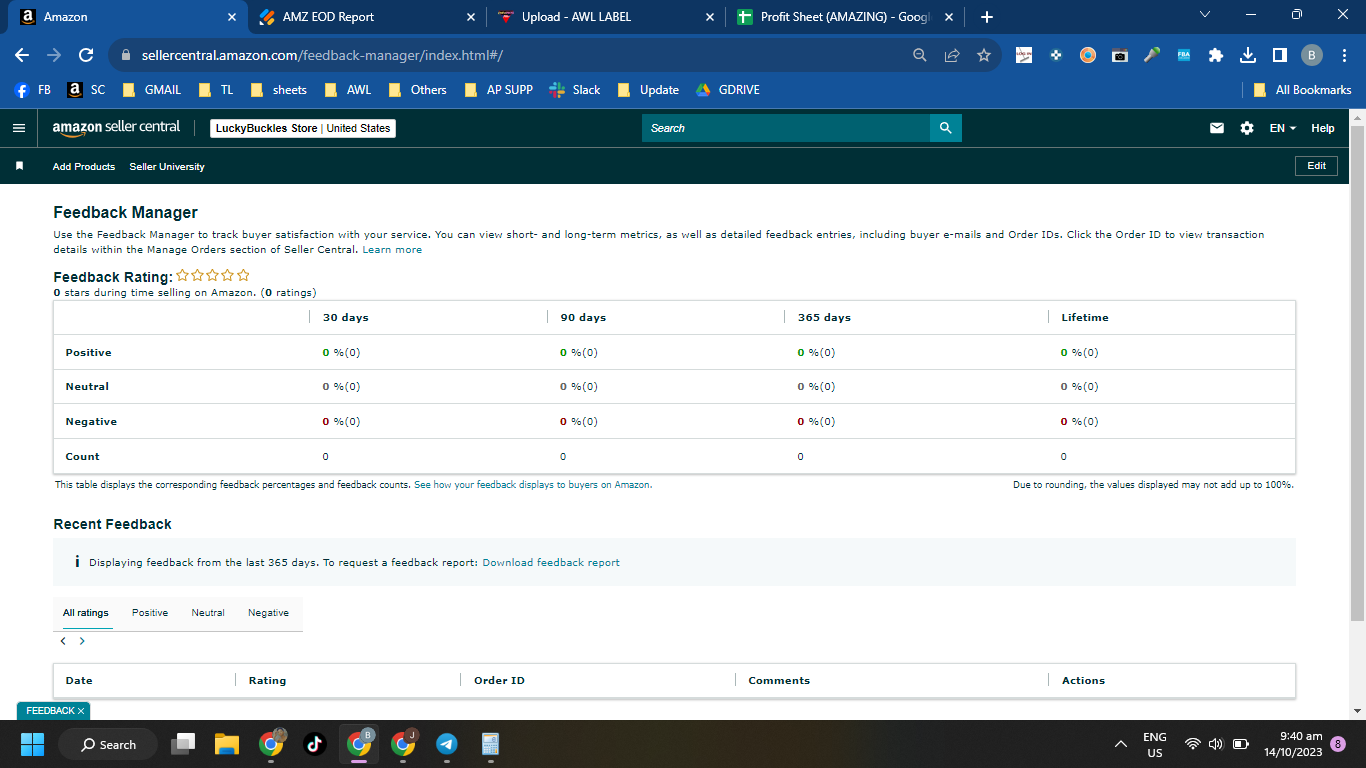
Task: Click the Edit button in the favorites bar
Action: 1316,166
